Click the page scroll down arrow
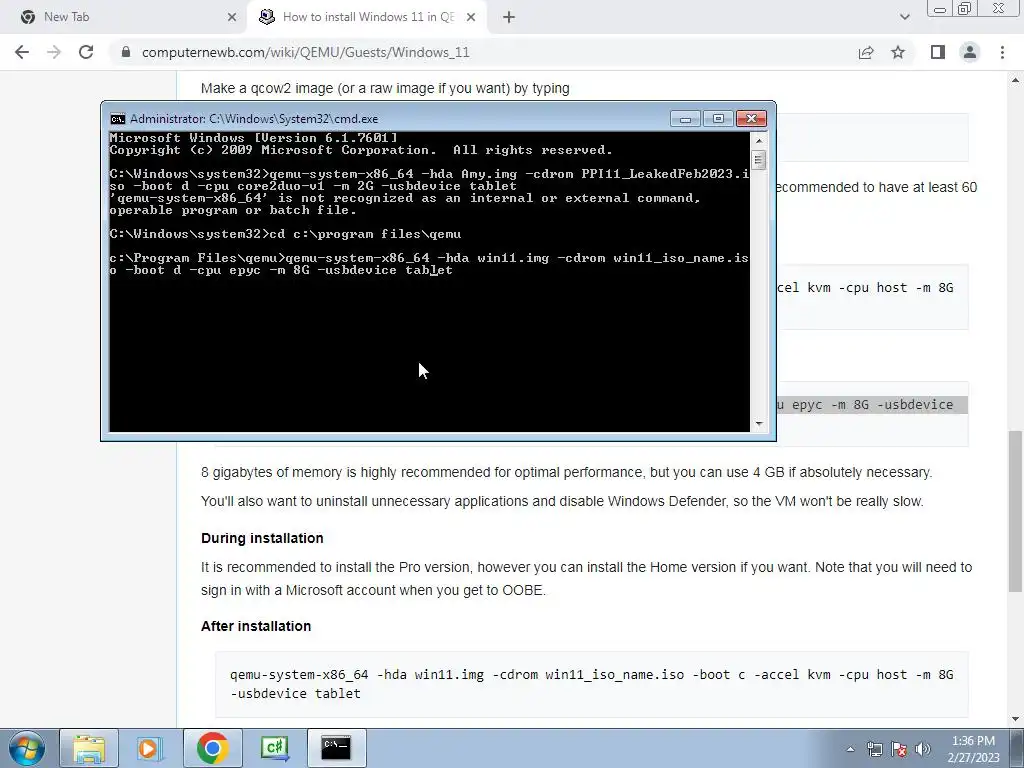Viewport: 1024px width, 768px height. 1015,719
